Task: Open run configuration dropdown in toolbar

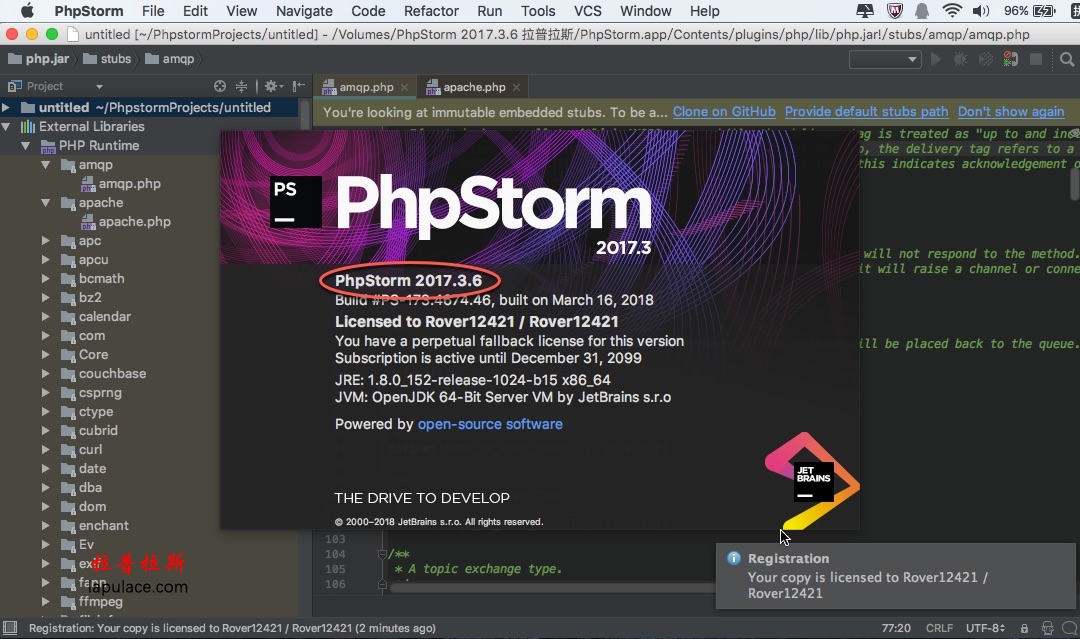Action: (x=885, y=59)
